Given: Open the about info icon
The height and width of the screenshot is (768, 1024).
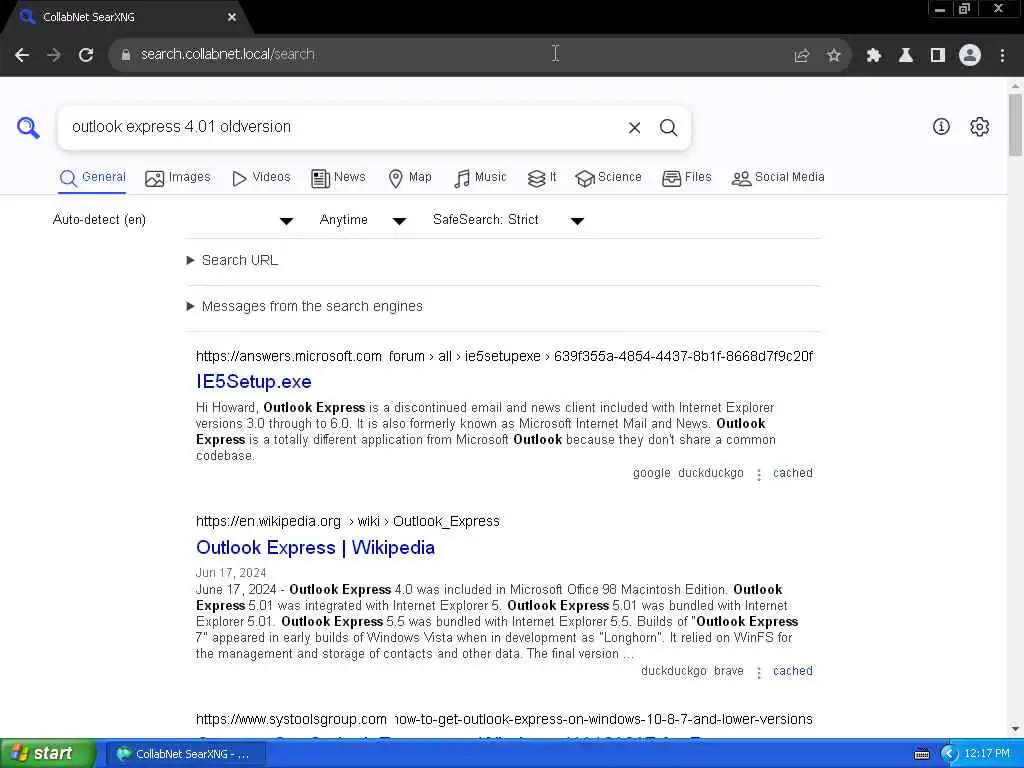Looking at the screenshot, I should [941, 127].
